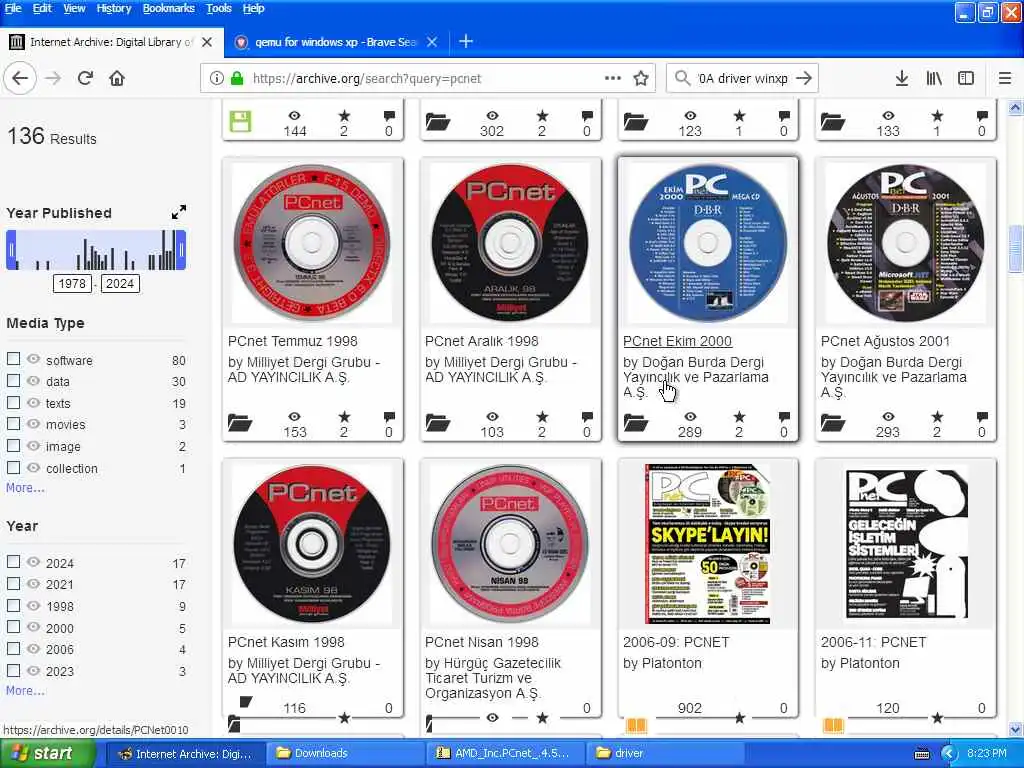The width and height of the screenshot is (1024, 768).
Task: Toggle eye visibility for software filter
Action: 33,359
